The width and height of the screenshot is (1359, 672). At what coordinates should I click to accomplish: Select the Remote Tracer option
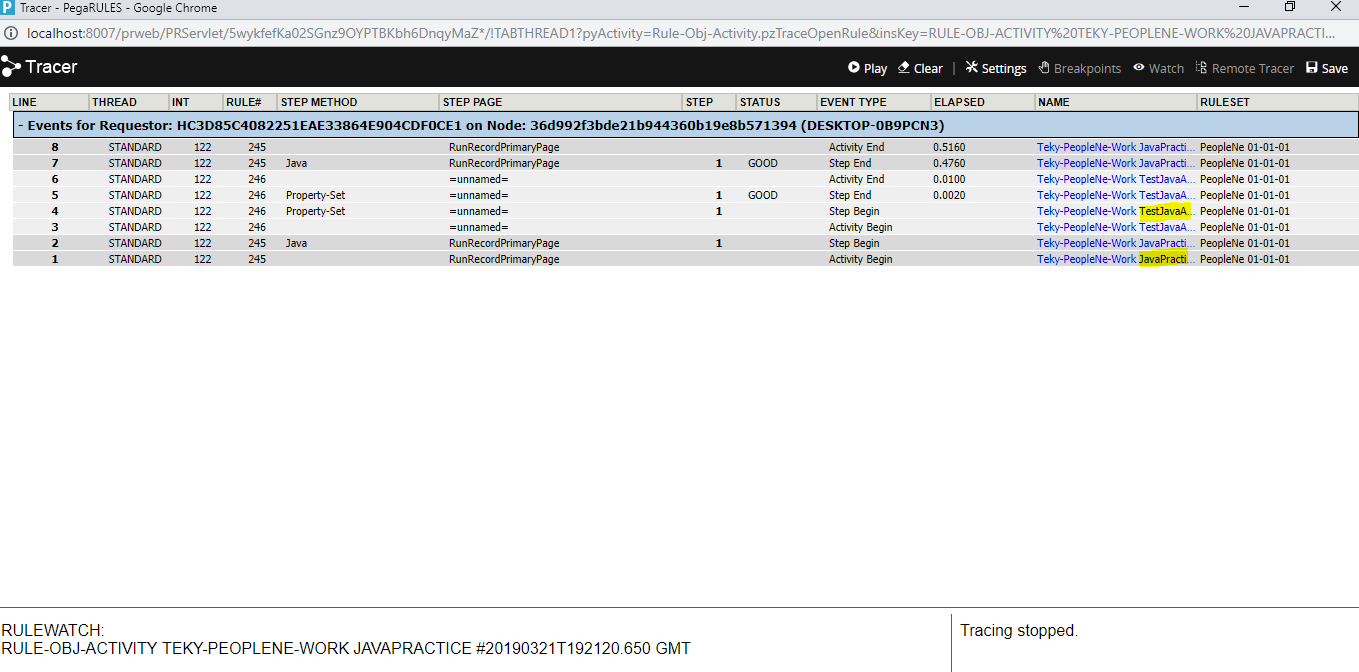[1244, 68]
